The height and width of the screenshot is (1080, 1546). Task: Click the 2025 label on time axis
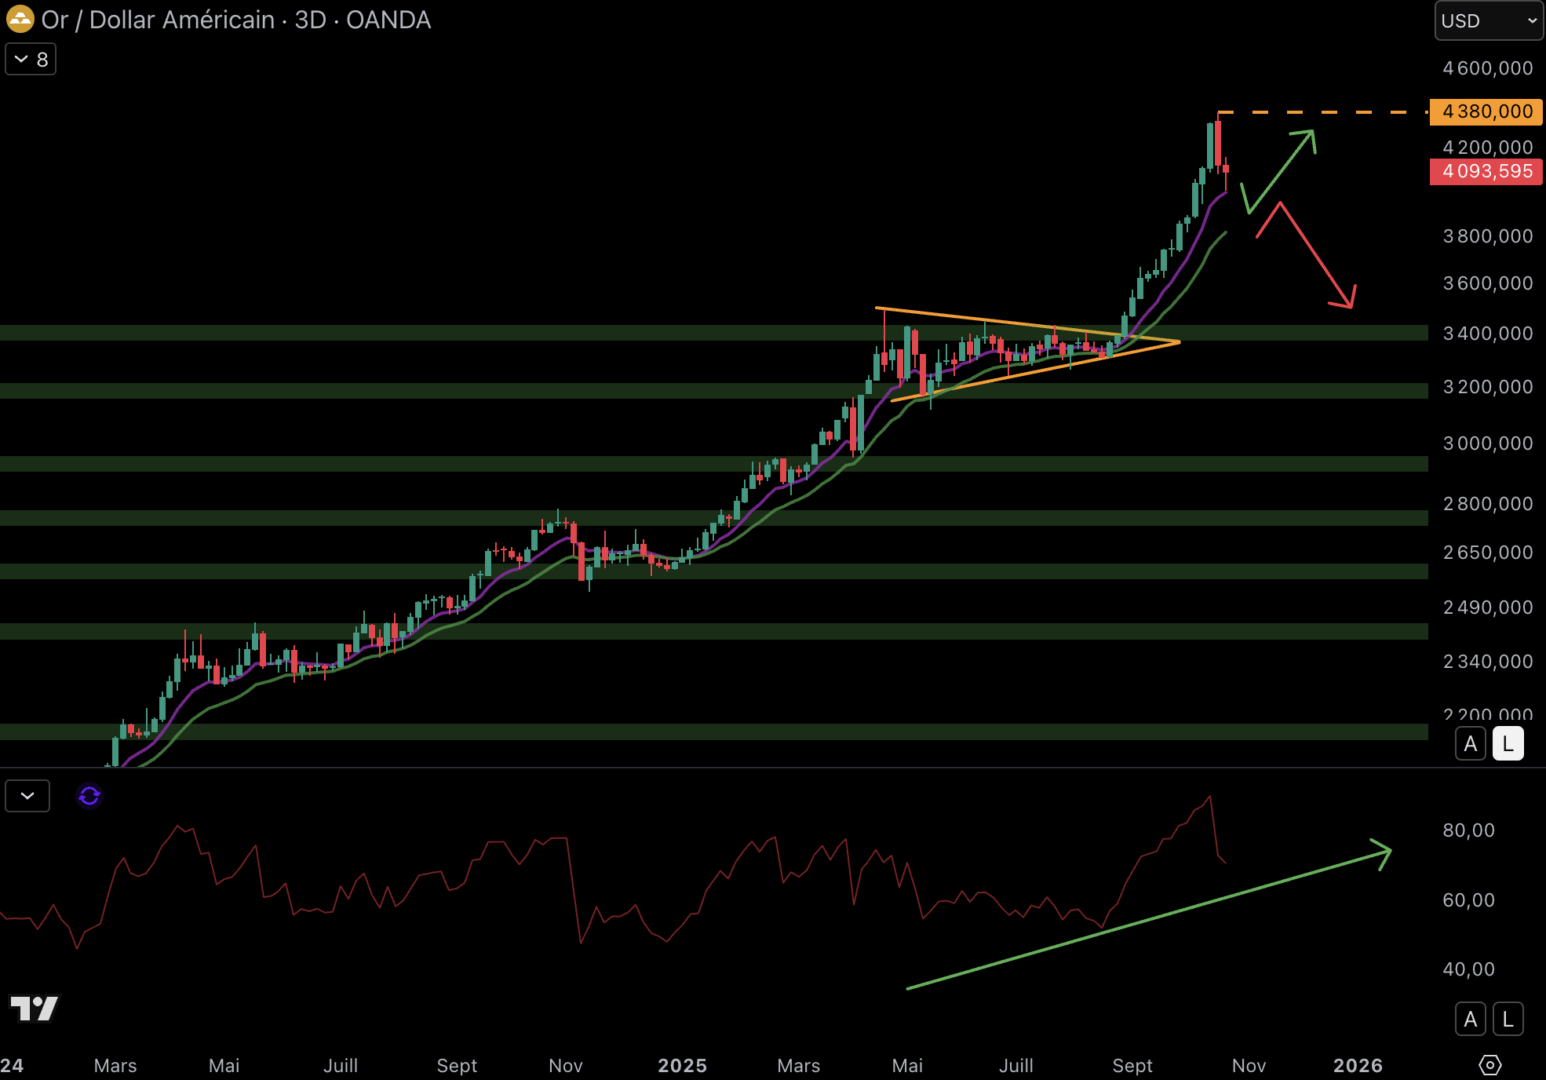pos(682,1065)
